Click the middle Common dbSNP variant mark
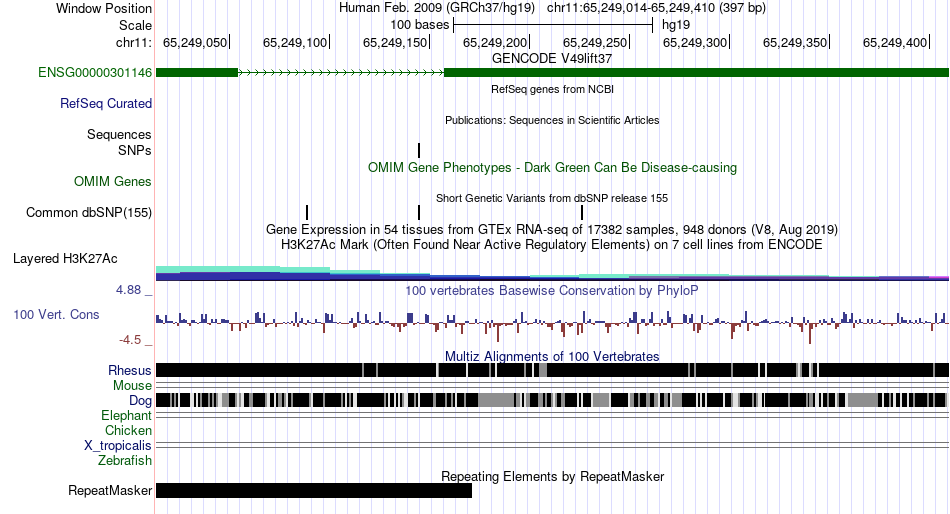This screenshot has height=514, width=950. [x=419, y=212]
